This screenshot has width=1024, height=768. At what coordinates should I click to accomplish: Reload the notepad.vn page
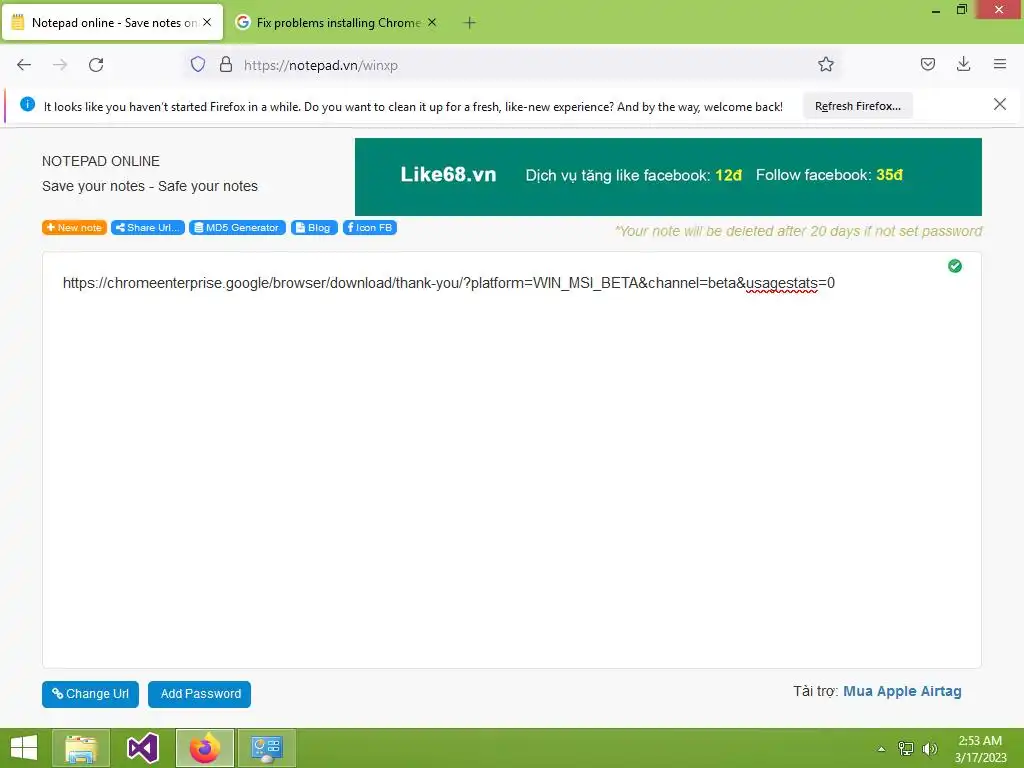(96, 65)
